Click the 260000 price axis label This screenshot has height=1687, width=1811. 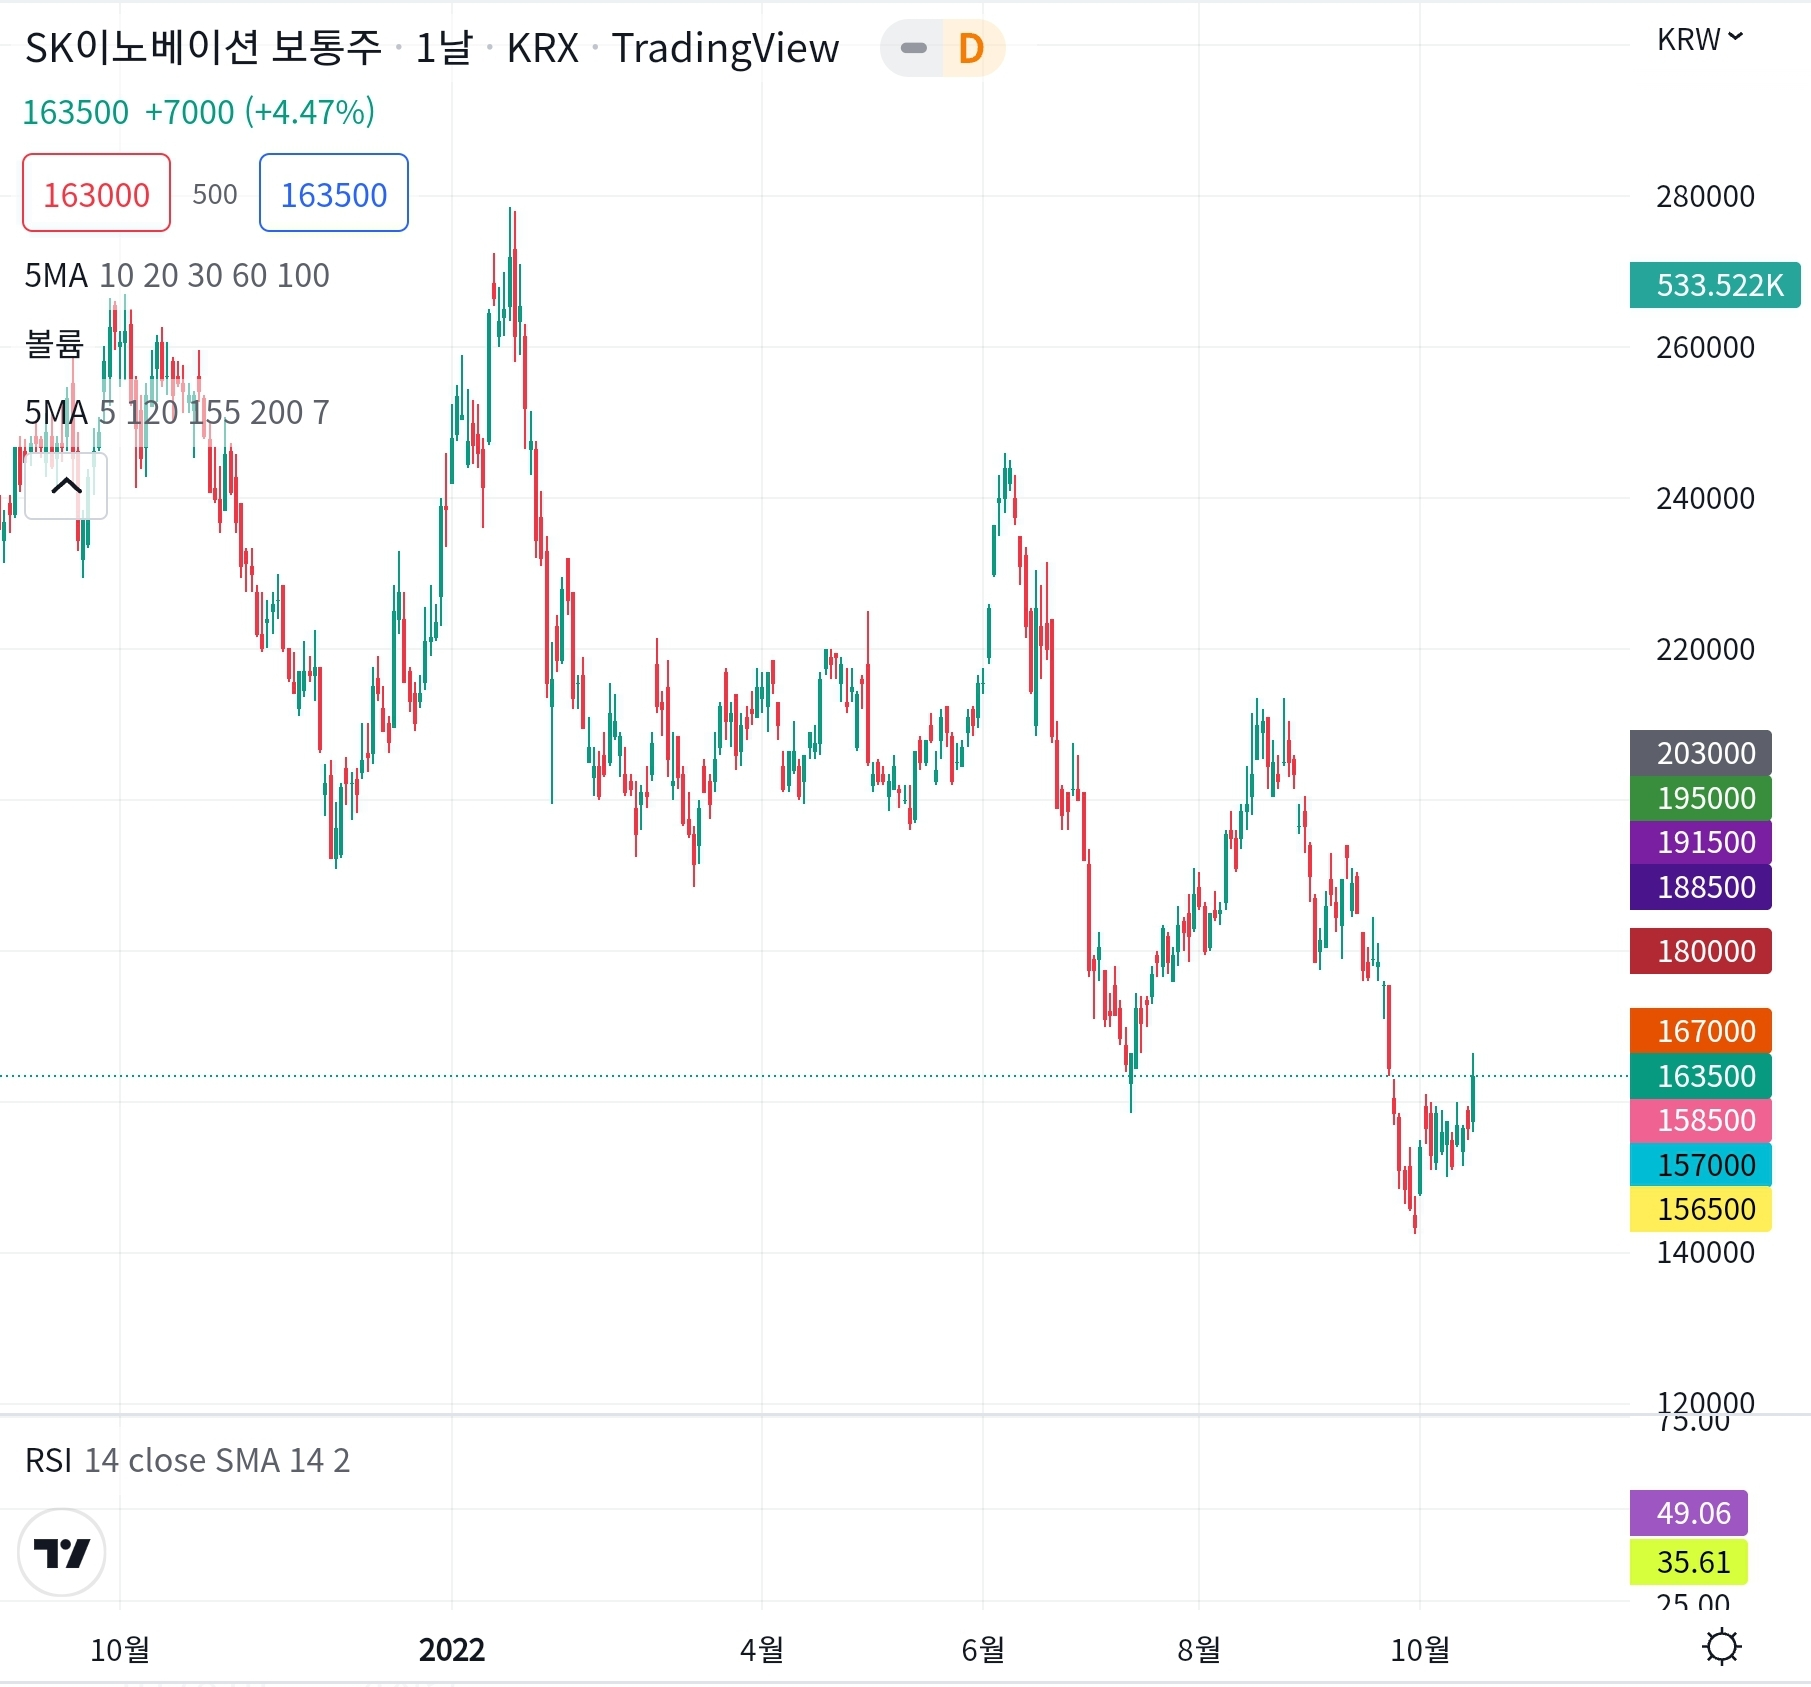click(x=1705, y=347)
